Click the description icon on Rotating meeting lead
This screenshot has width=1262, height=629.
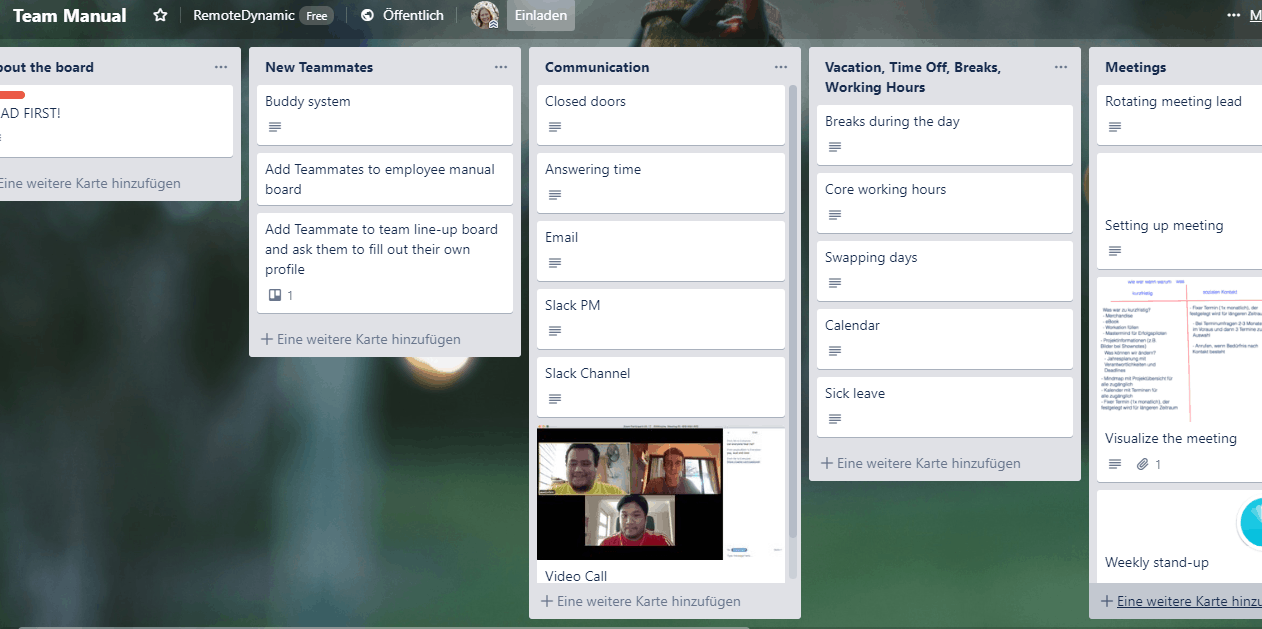click(1114, 127)
